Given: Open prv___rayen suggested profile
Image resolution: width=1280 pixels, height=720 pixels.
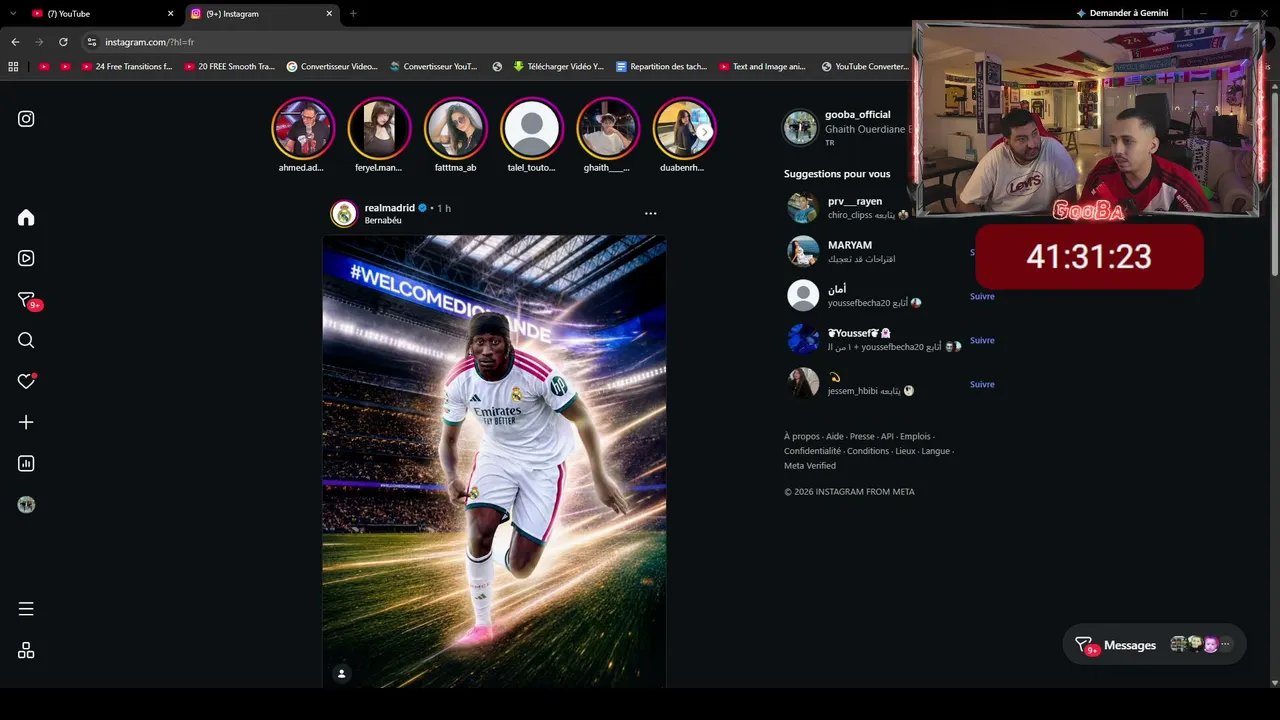Looking at the screenshot, I should [855, 201].
